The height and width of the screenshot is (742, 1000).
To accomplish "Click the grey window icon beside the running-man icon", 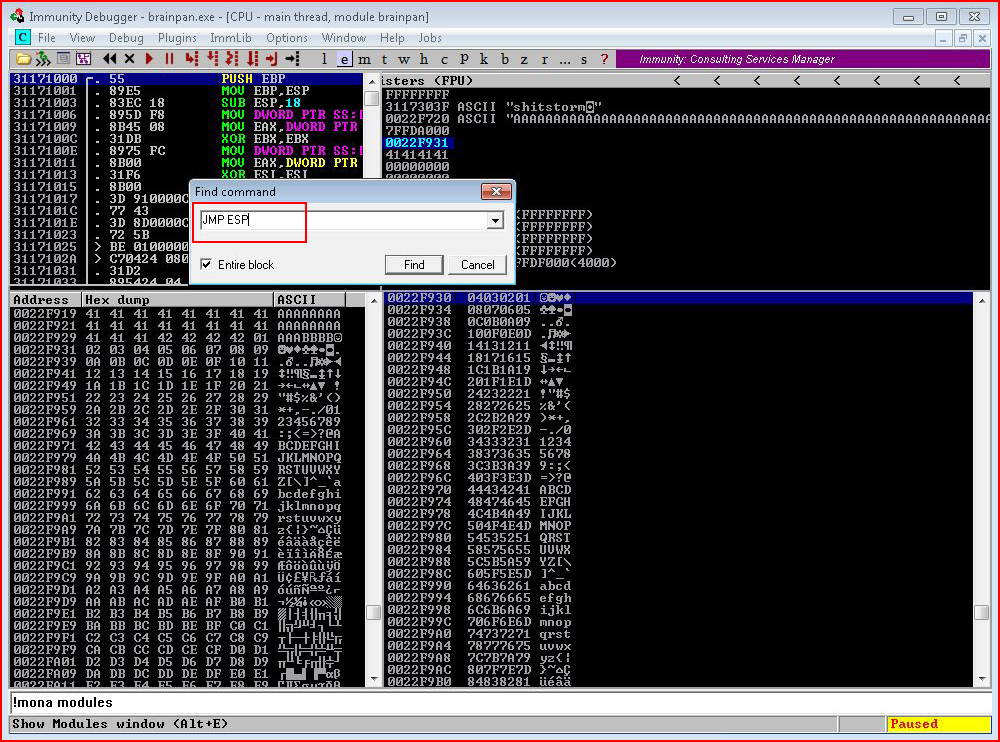I will tap(63, 59).
